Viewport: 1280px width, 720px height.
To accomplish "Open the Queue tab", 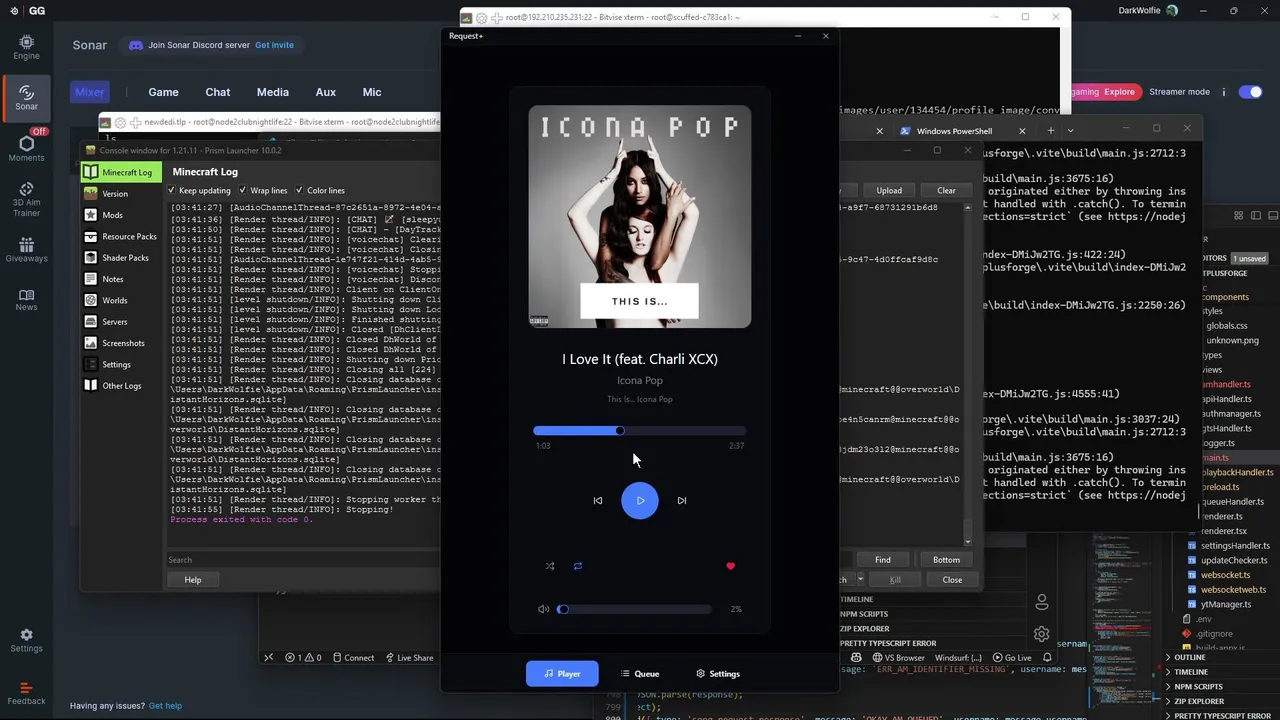I will coord(640,674).
